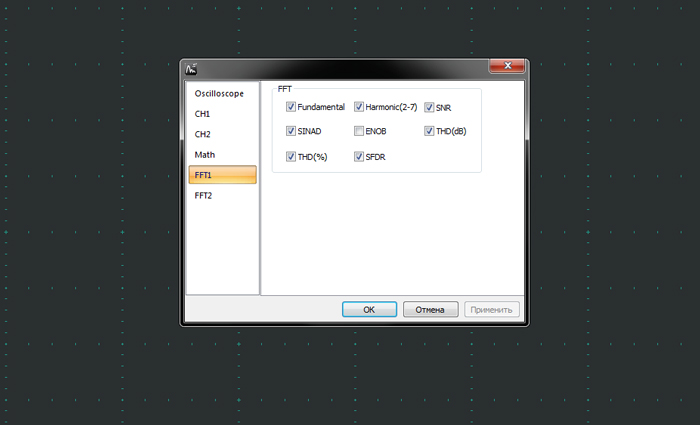The image size is (700, 425).
Task: Toggle the SINAD checkbox
Action: [291, 131]
